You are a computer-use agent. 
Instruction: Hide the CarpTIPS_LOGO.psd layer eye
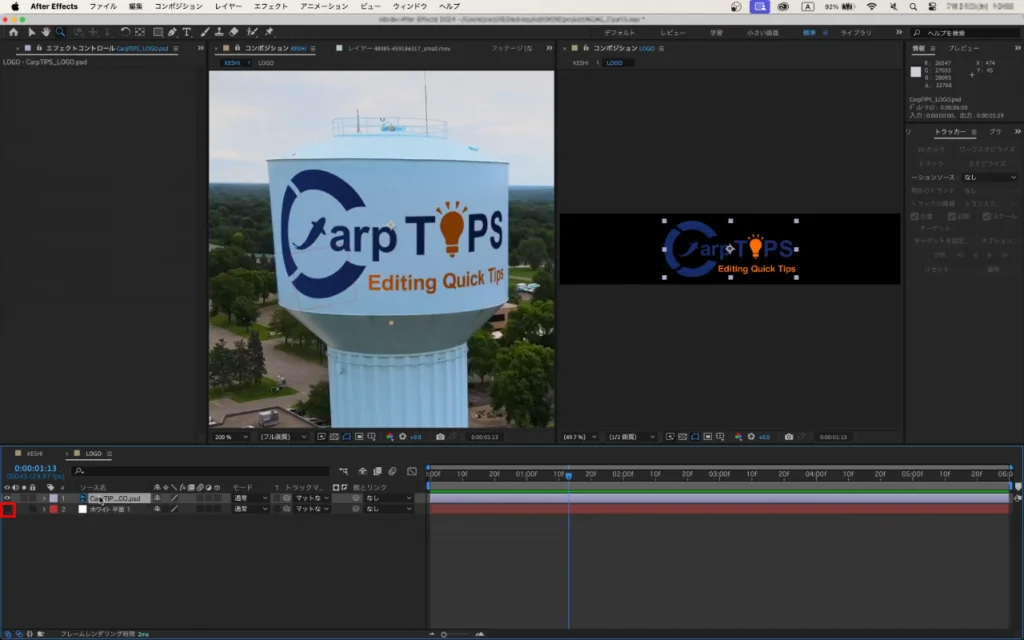(7, 498)
